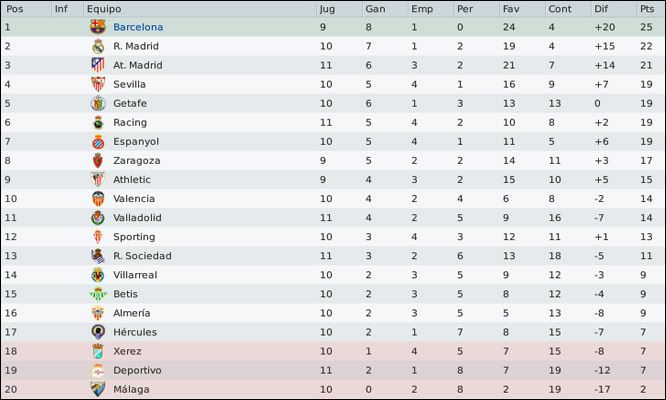Click the R. Madrid club crest
The image size is (666, 400).
point(98,46)
